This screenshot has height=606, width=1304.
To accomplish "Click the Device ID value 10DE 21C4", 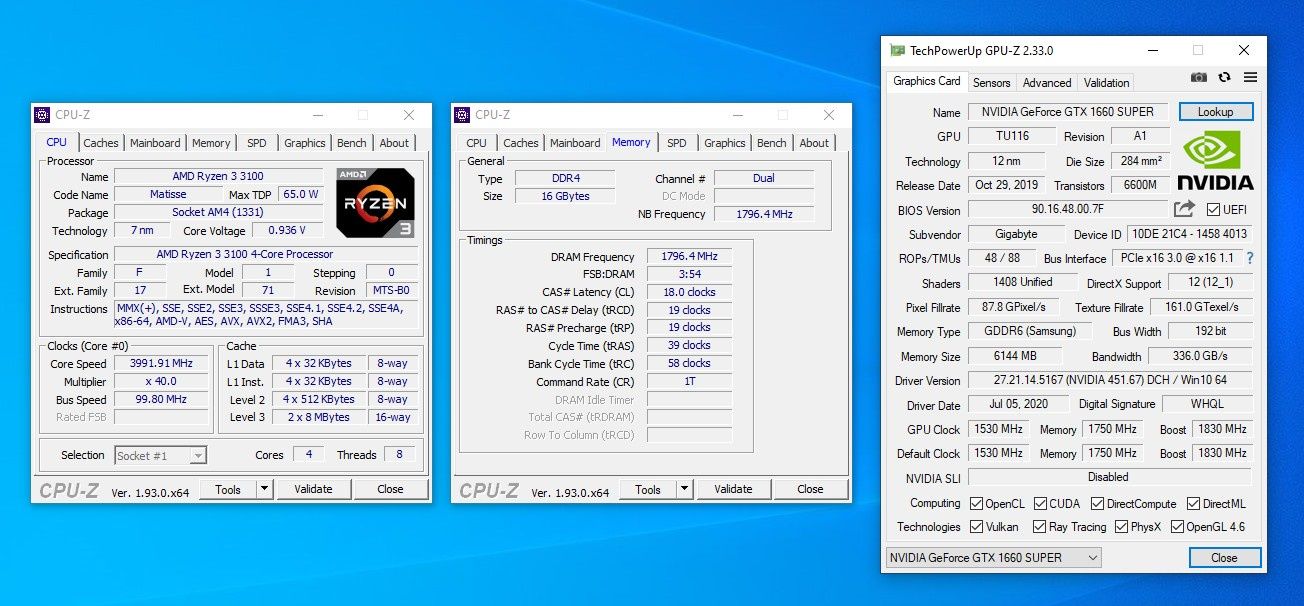I will tap(1190, 234).
